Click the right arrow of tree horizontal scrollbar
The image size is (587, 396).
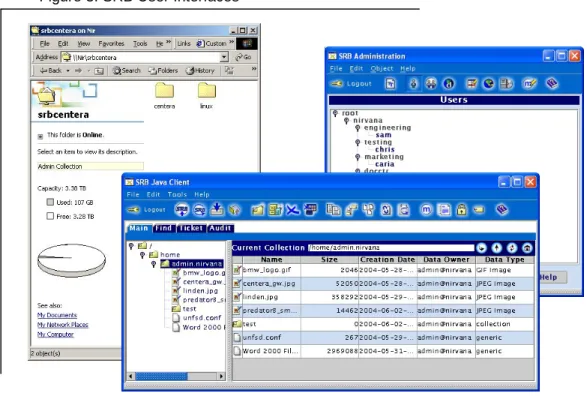click(222, 376)
